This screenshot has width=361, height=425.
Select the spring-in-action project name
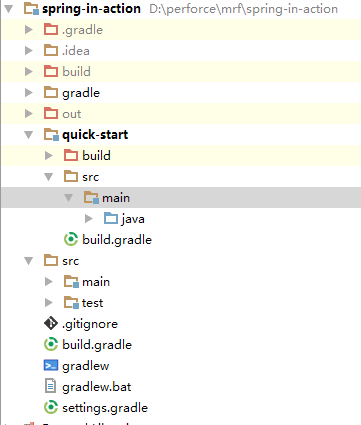[x=91, y=9]
